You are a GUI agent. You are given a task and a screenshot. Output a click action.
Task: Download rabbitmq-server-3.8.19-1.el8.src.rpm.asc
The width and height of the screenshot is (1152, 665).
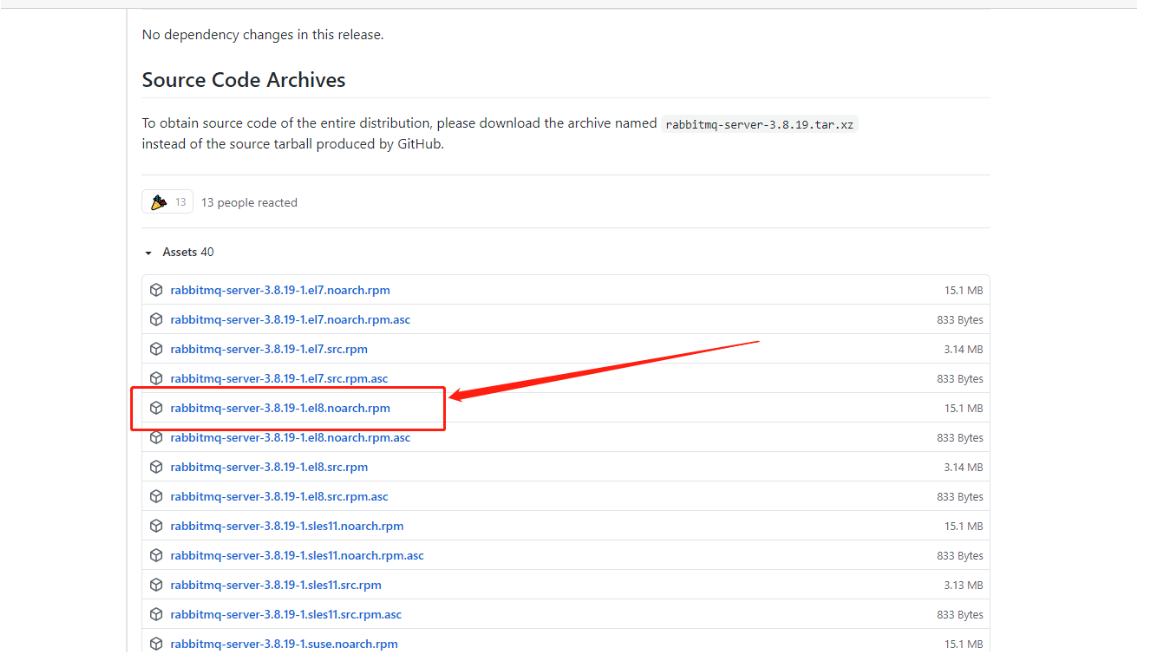click(279, 496)
